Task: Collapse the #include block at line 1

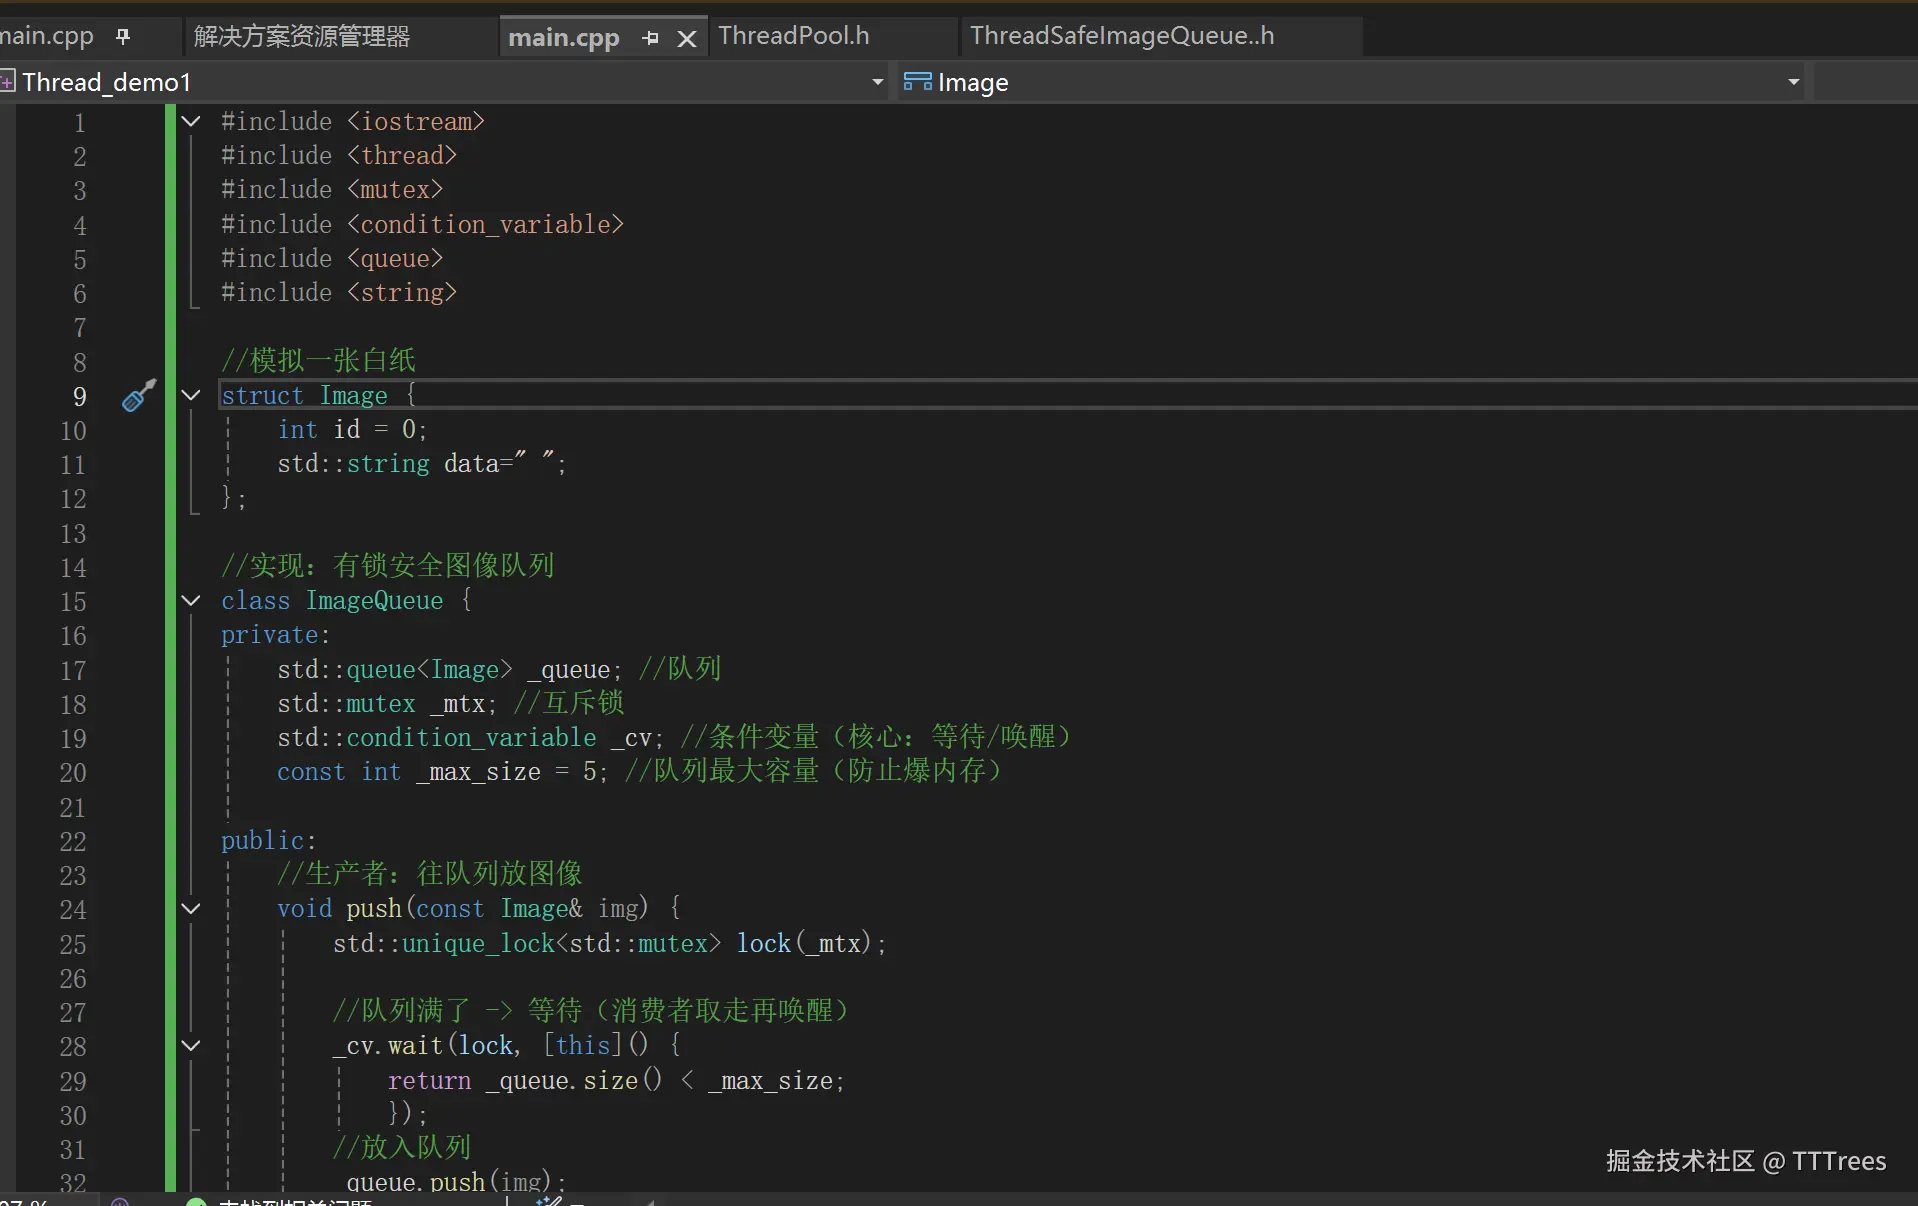Action: pos(191,122)
